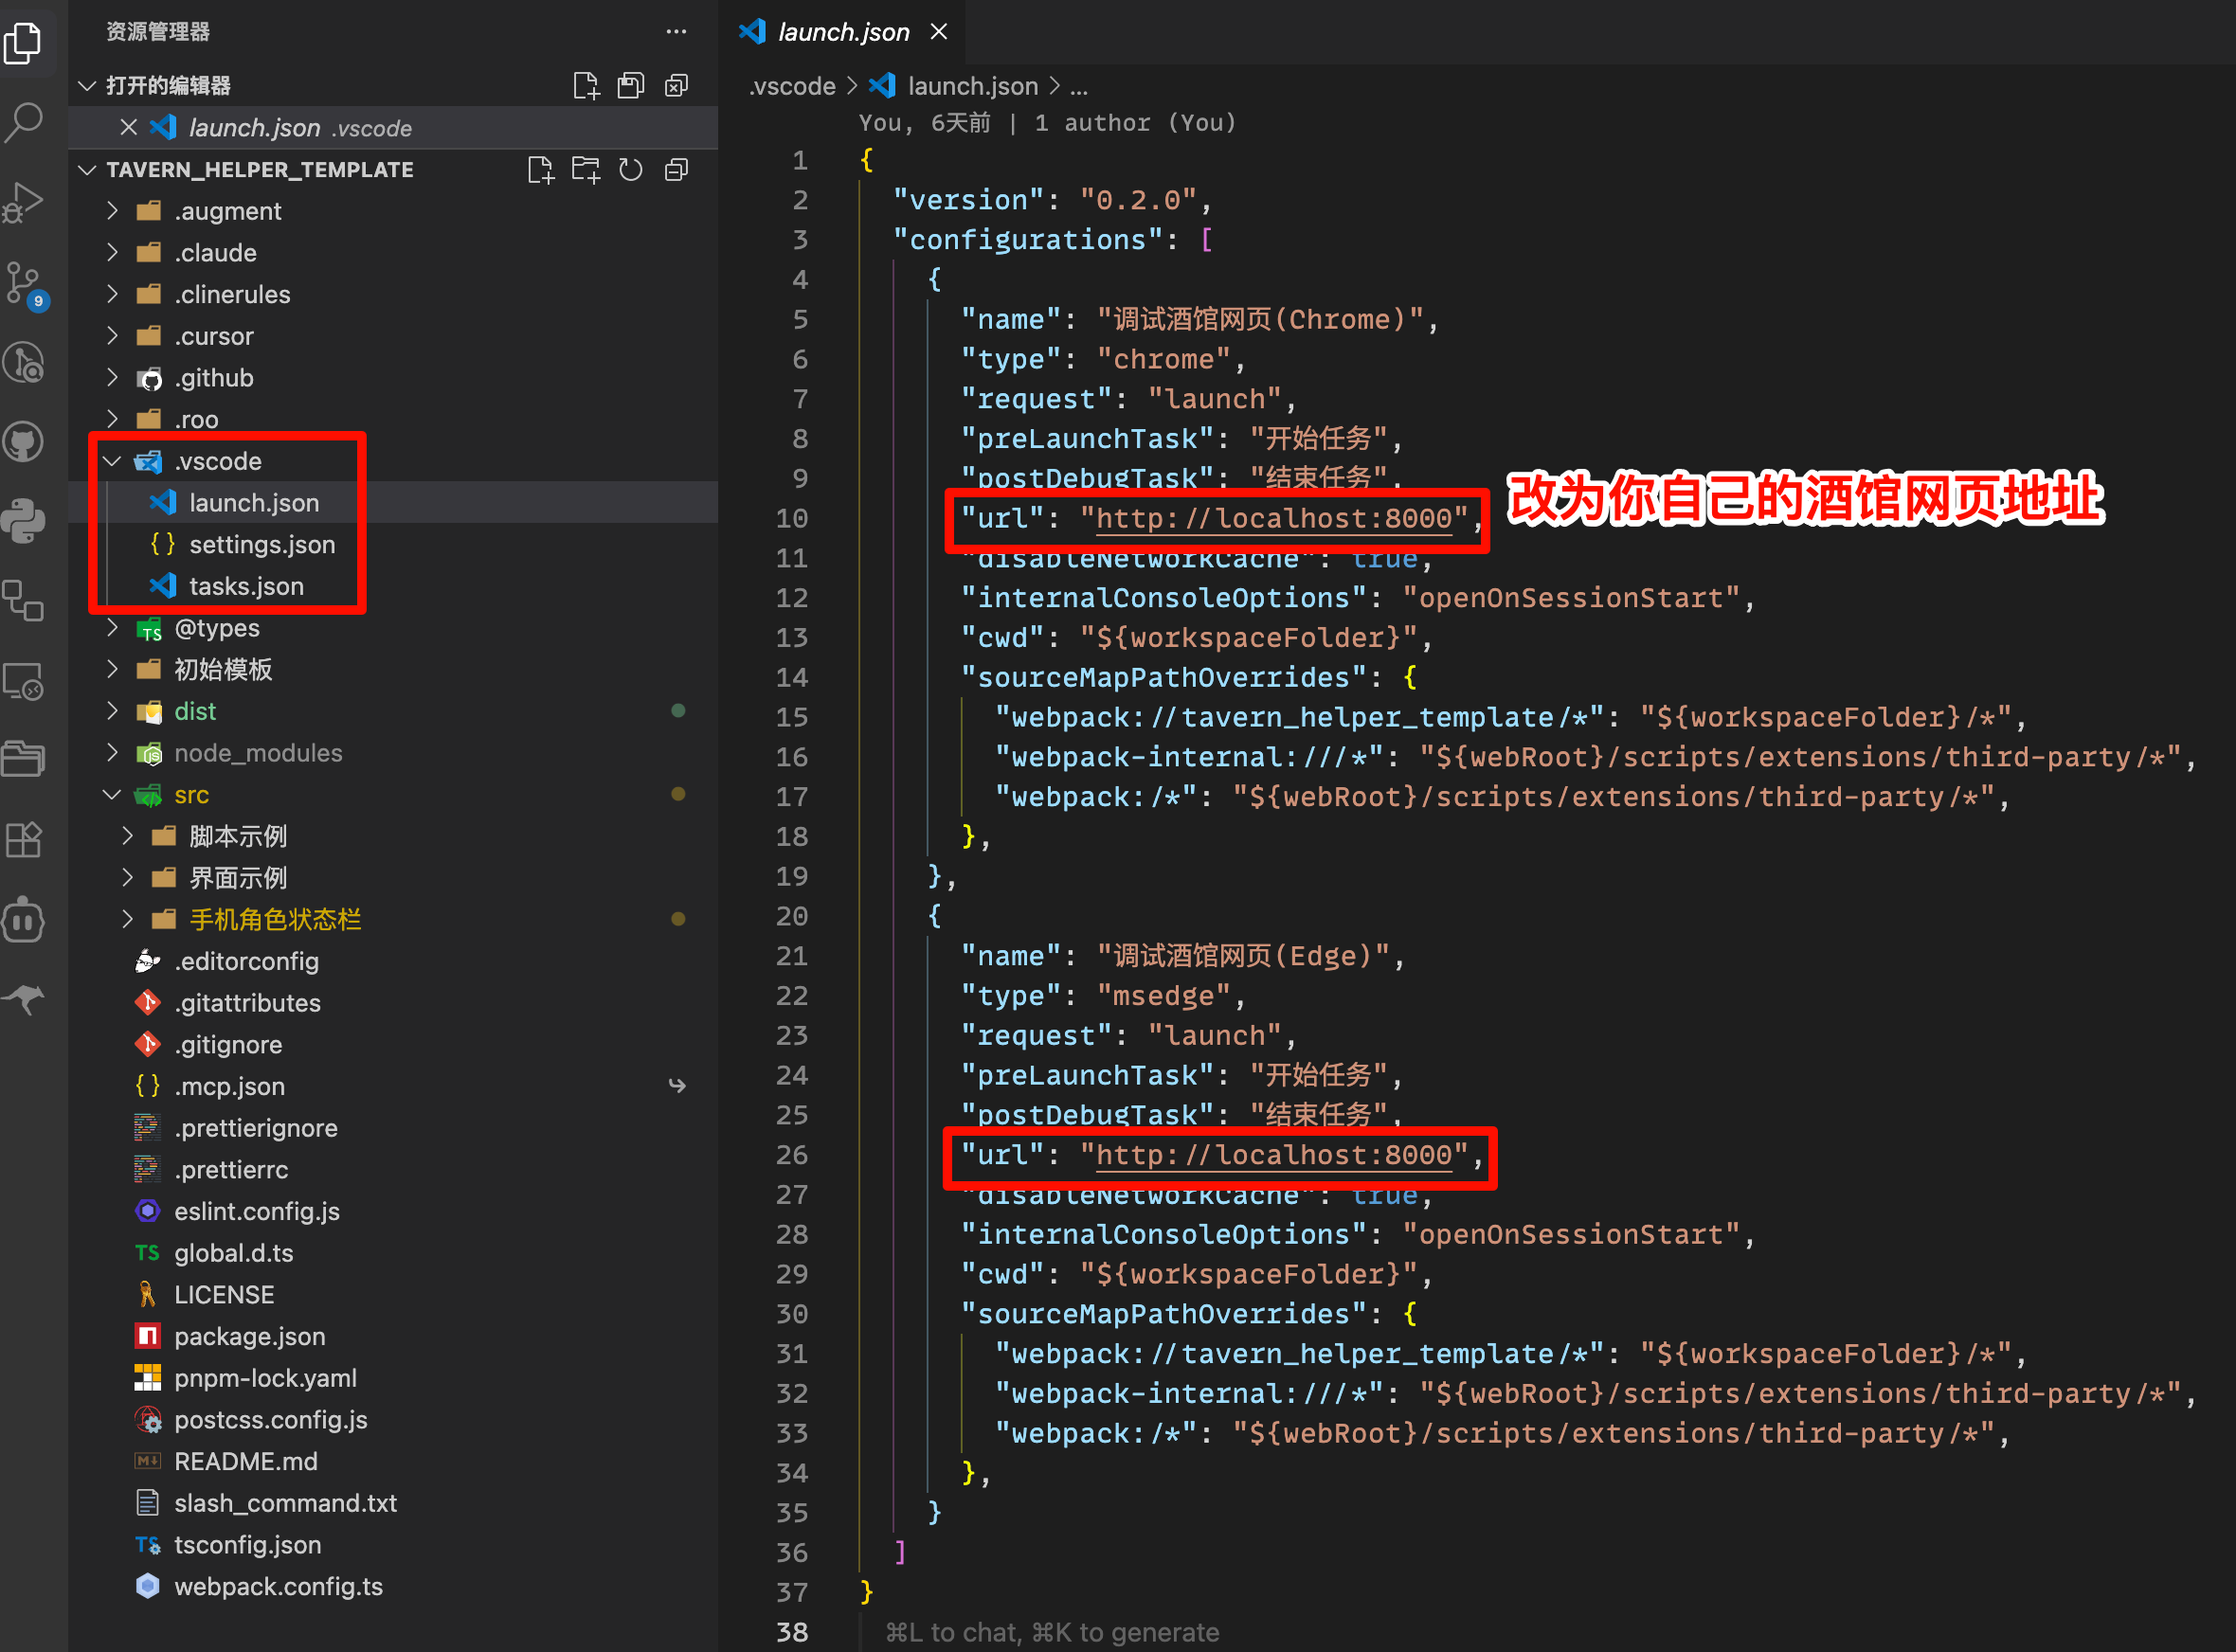Open tsconfig.json file
The height and width of the screenshot is (1652, 2236).
[x=393, y=1545]
